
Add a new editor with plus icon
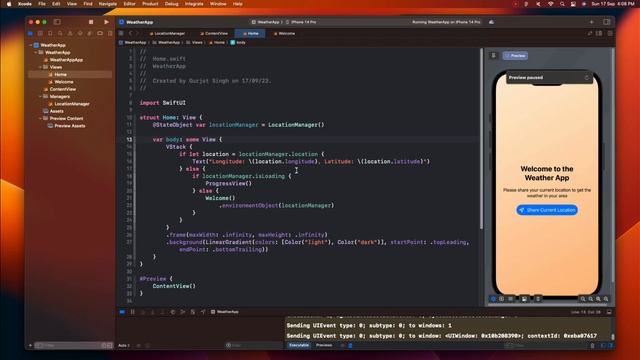coord(591,22)
